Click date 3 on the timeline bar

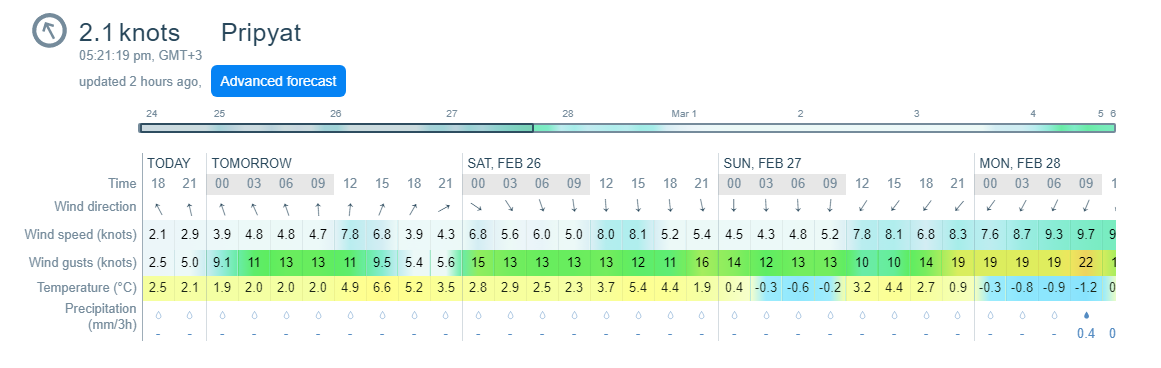[x=917, y=114]
